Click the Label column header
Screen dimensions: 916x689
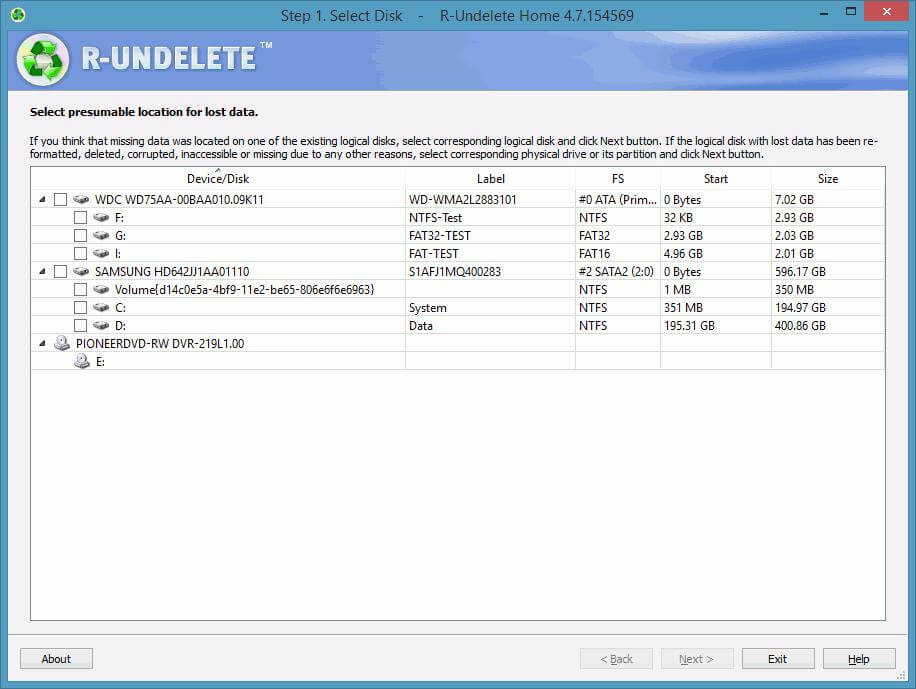coord(490,179)
